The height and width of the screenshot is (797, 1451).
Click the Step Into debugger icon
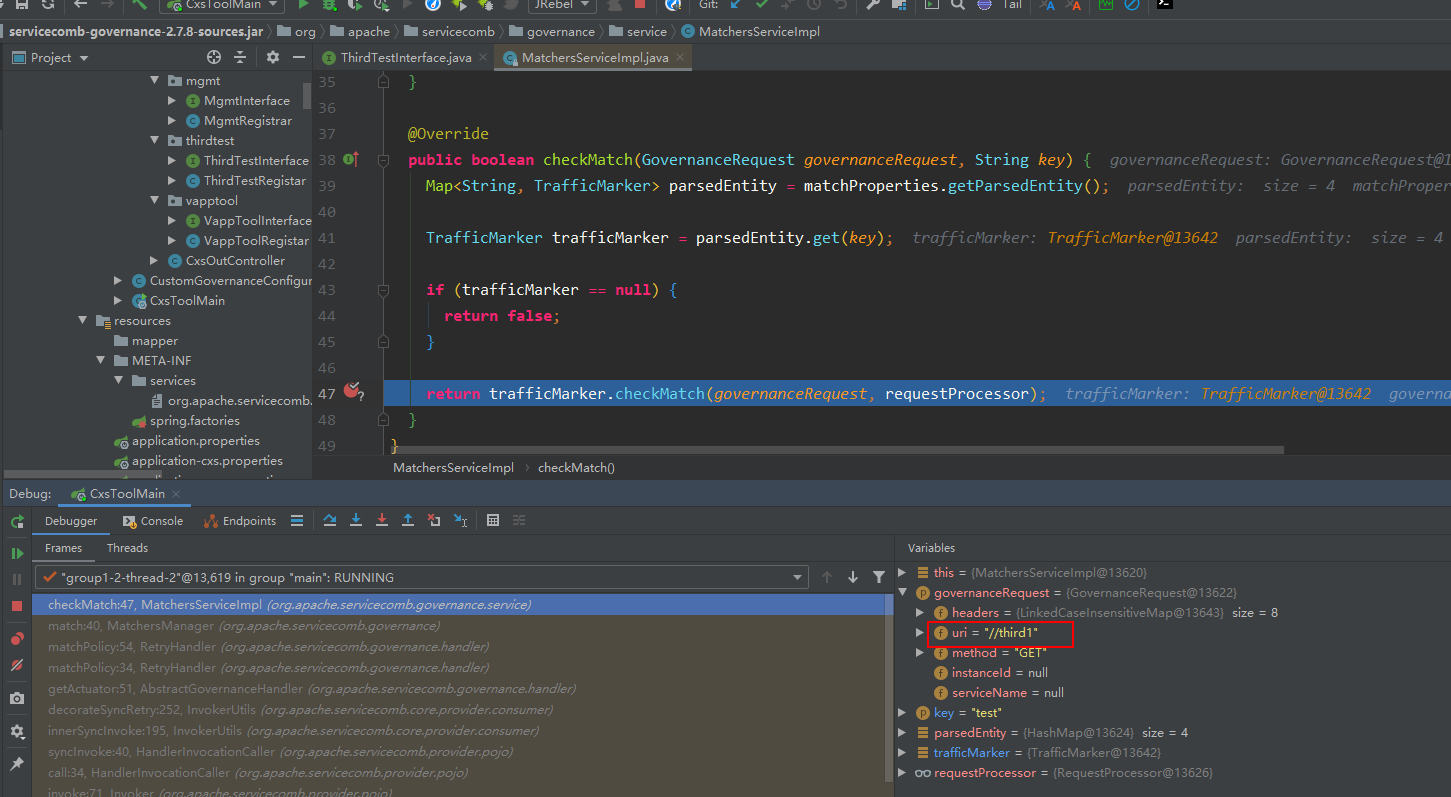click(356, 520)
